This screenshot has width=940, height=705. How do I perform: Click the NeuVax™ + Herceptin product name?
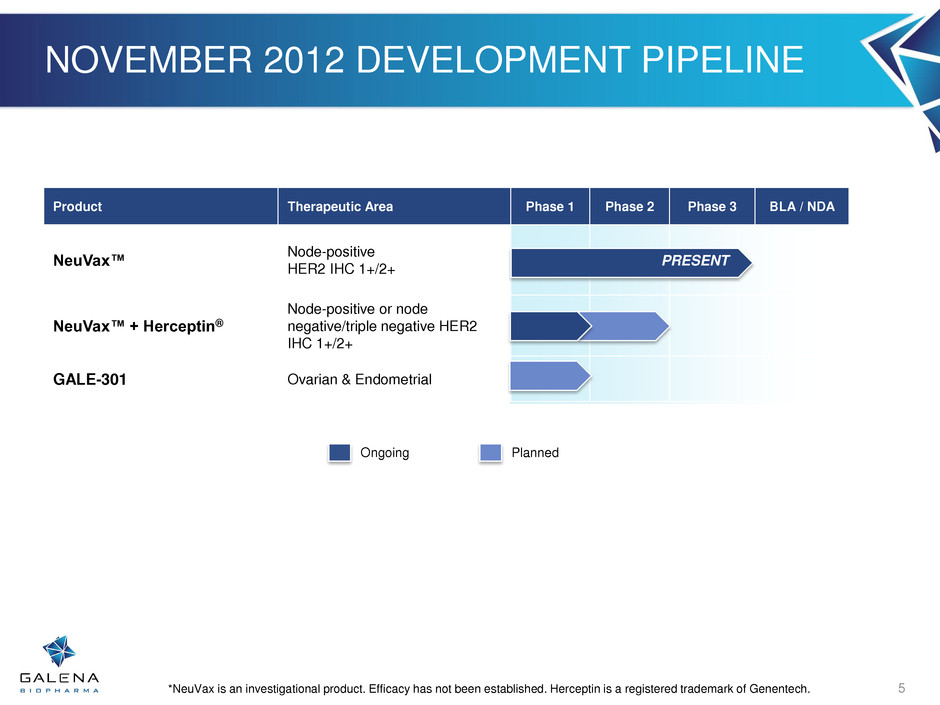tap(138, 326)
